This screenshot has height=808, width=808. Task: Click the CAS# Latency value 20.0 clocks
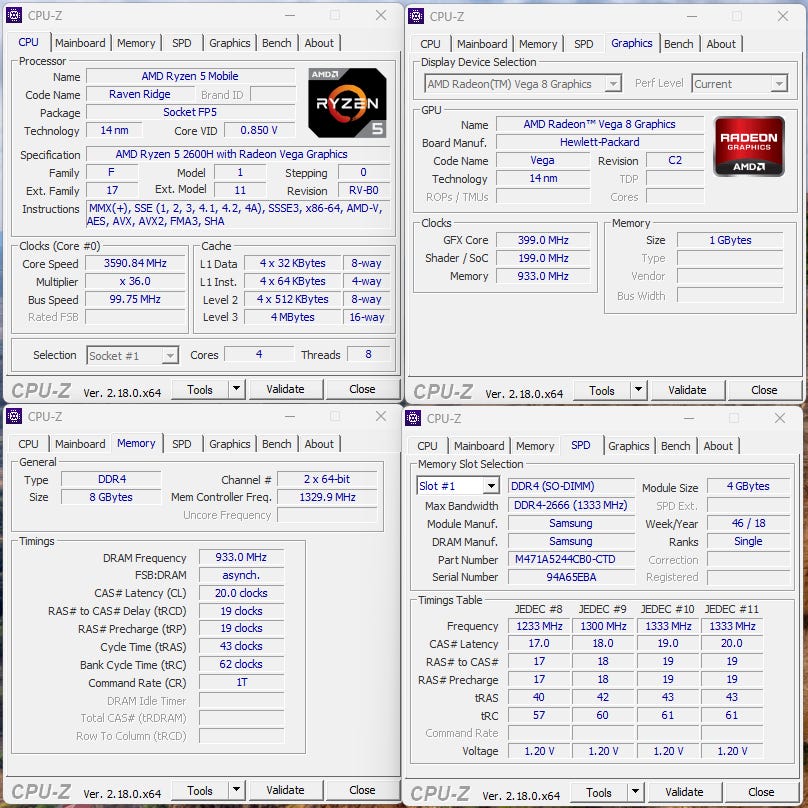tap(241, 593)
